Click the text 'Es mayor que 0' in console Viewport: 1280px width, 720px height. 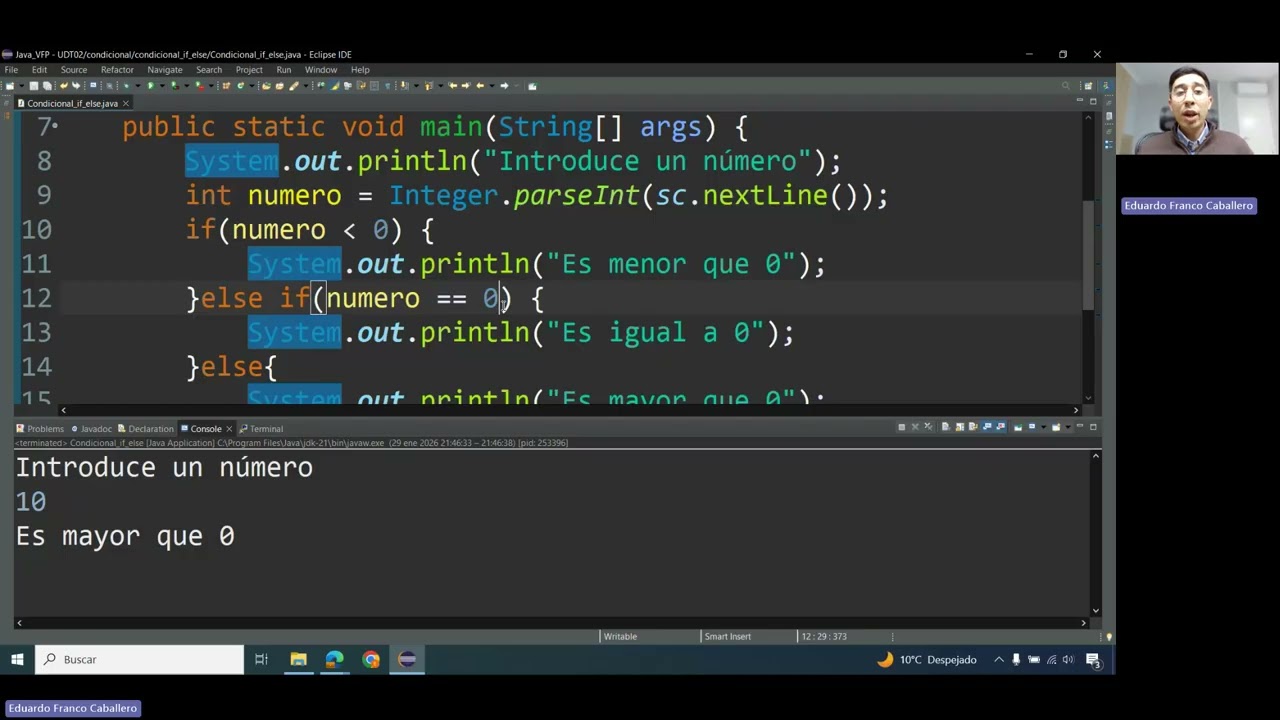click(125, 536)
